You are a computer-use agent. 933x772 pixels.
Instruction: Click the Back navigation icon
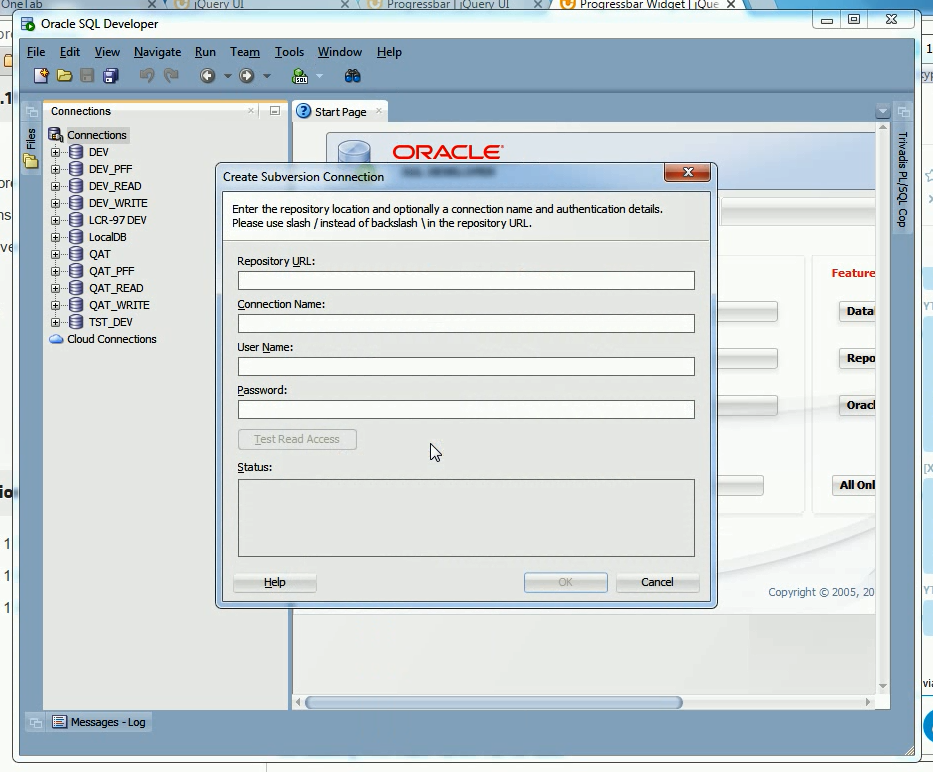pos(207,76)
